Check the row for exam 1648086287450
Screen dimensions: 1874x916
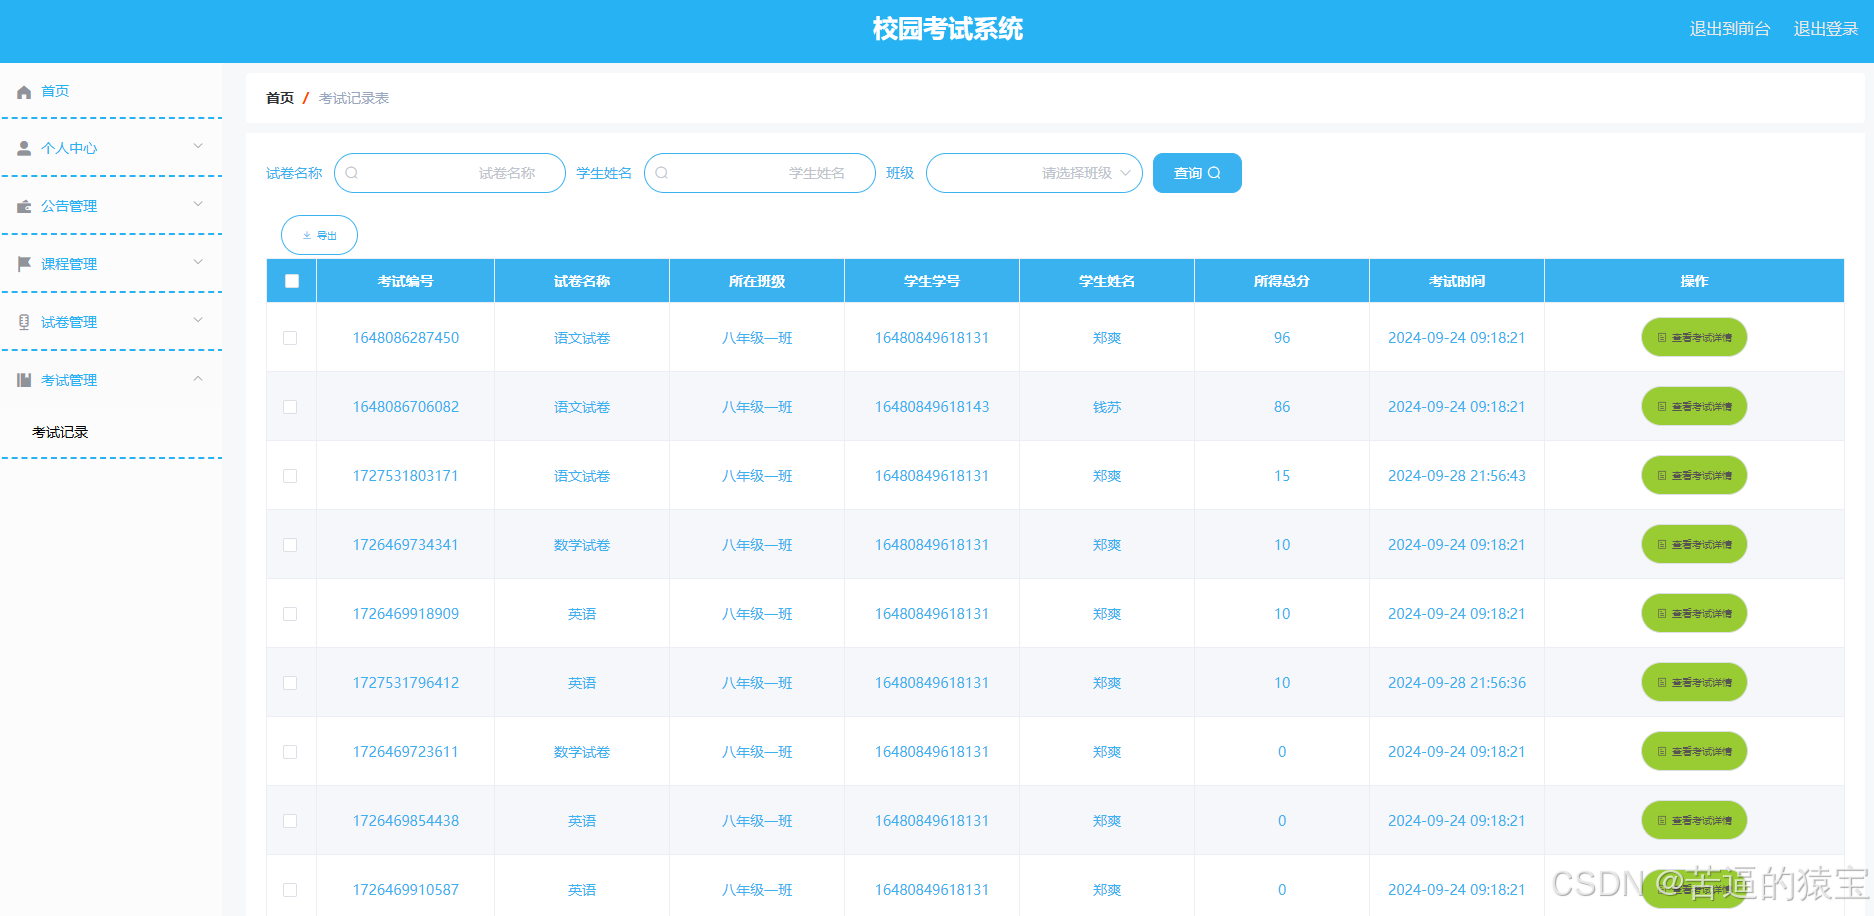click(x=290, y=338)
